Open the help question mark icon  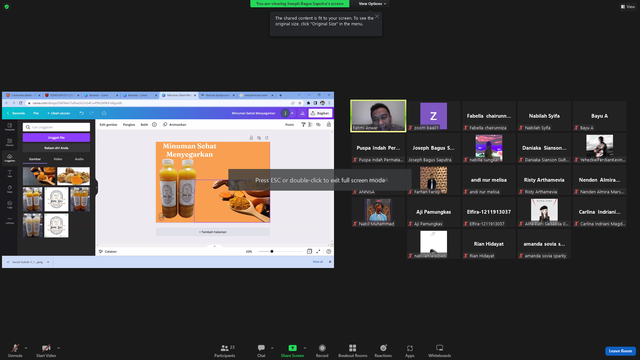[x=329, y=251]
